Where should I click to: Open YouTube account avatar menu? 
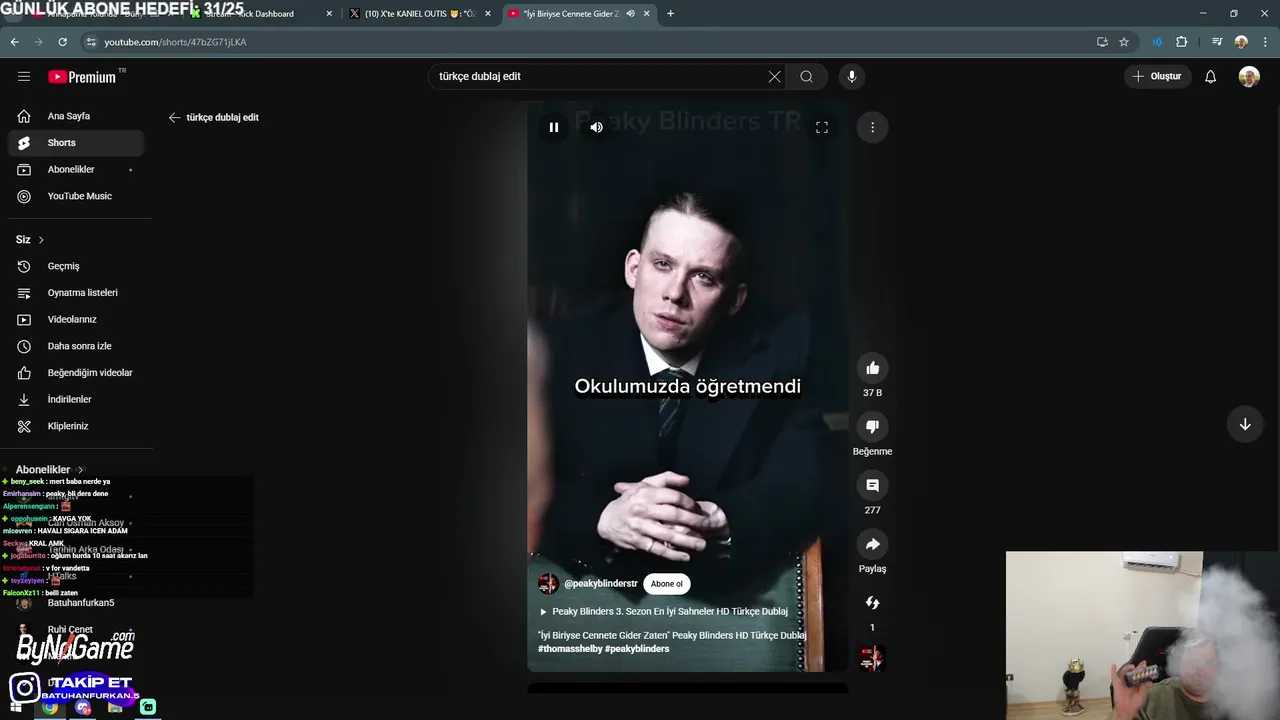tap(1249, 76)
